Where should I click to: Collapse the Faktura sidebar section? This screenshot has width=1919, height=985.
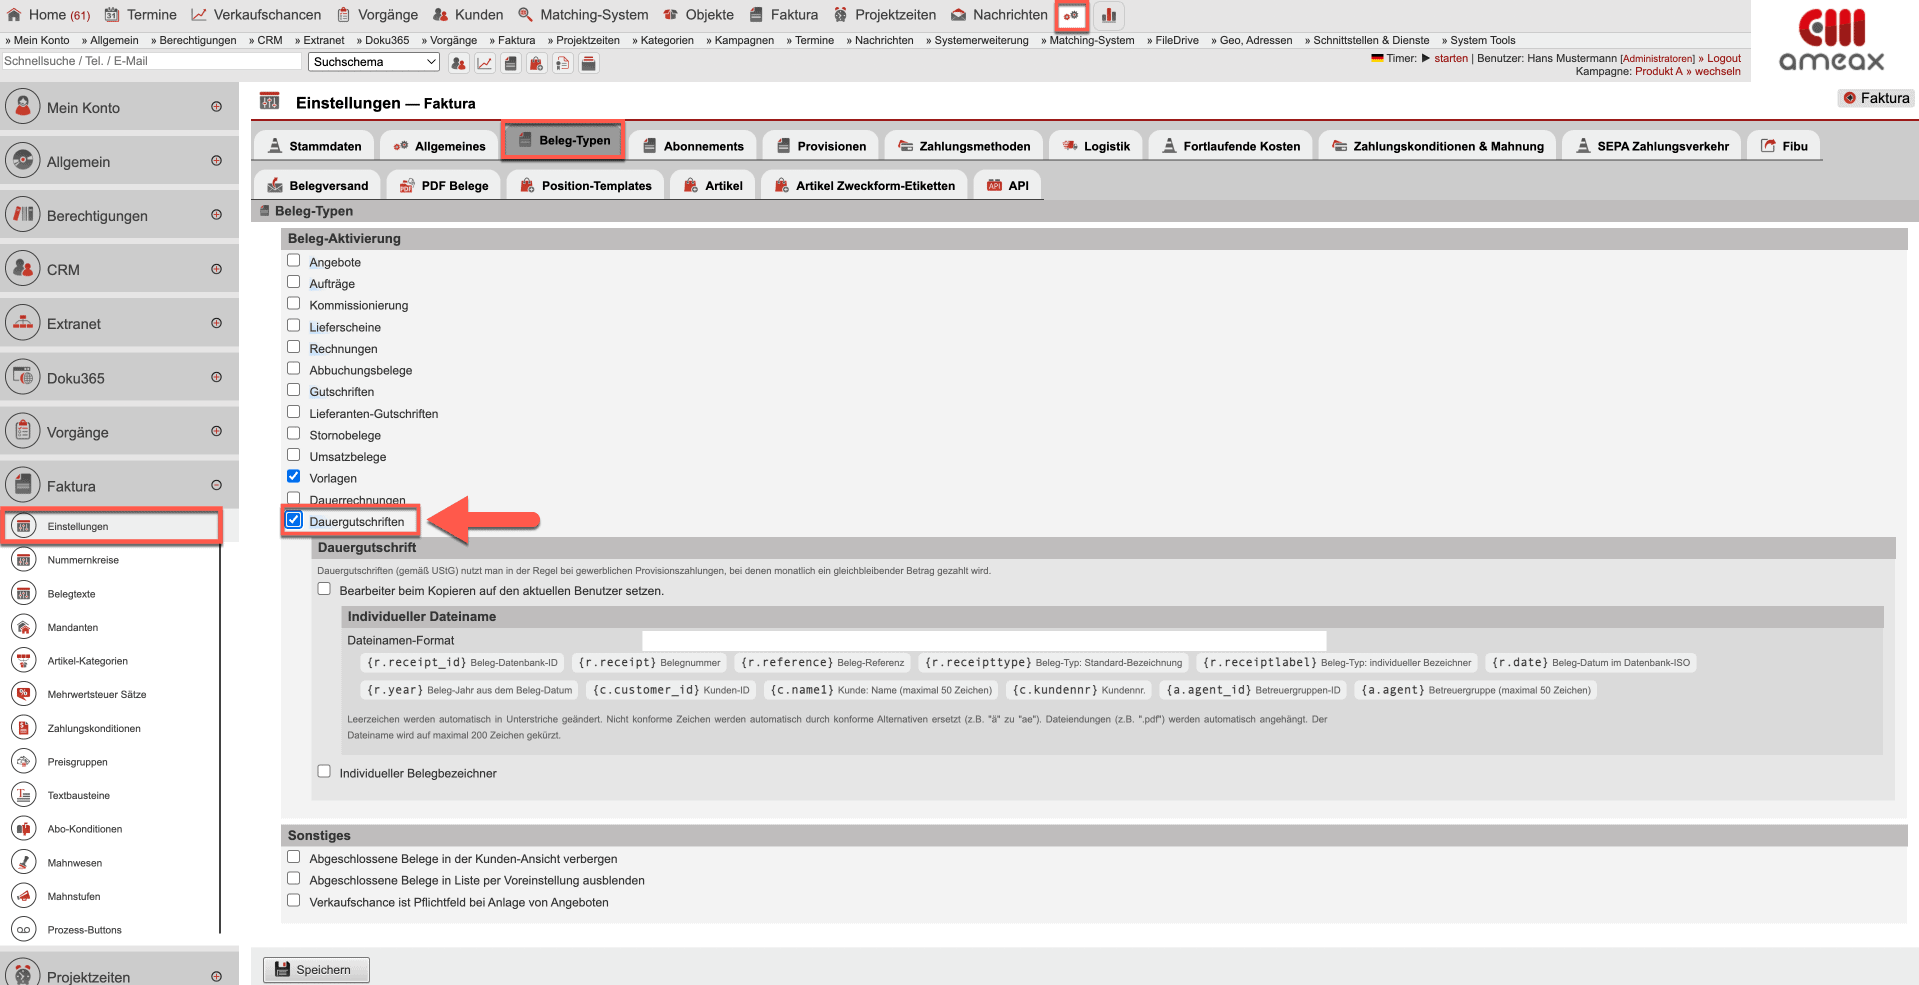click(216, 485)
